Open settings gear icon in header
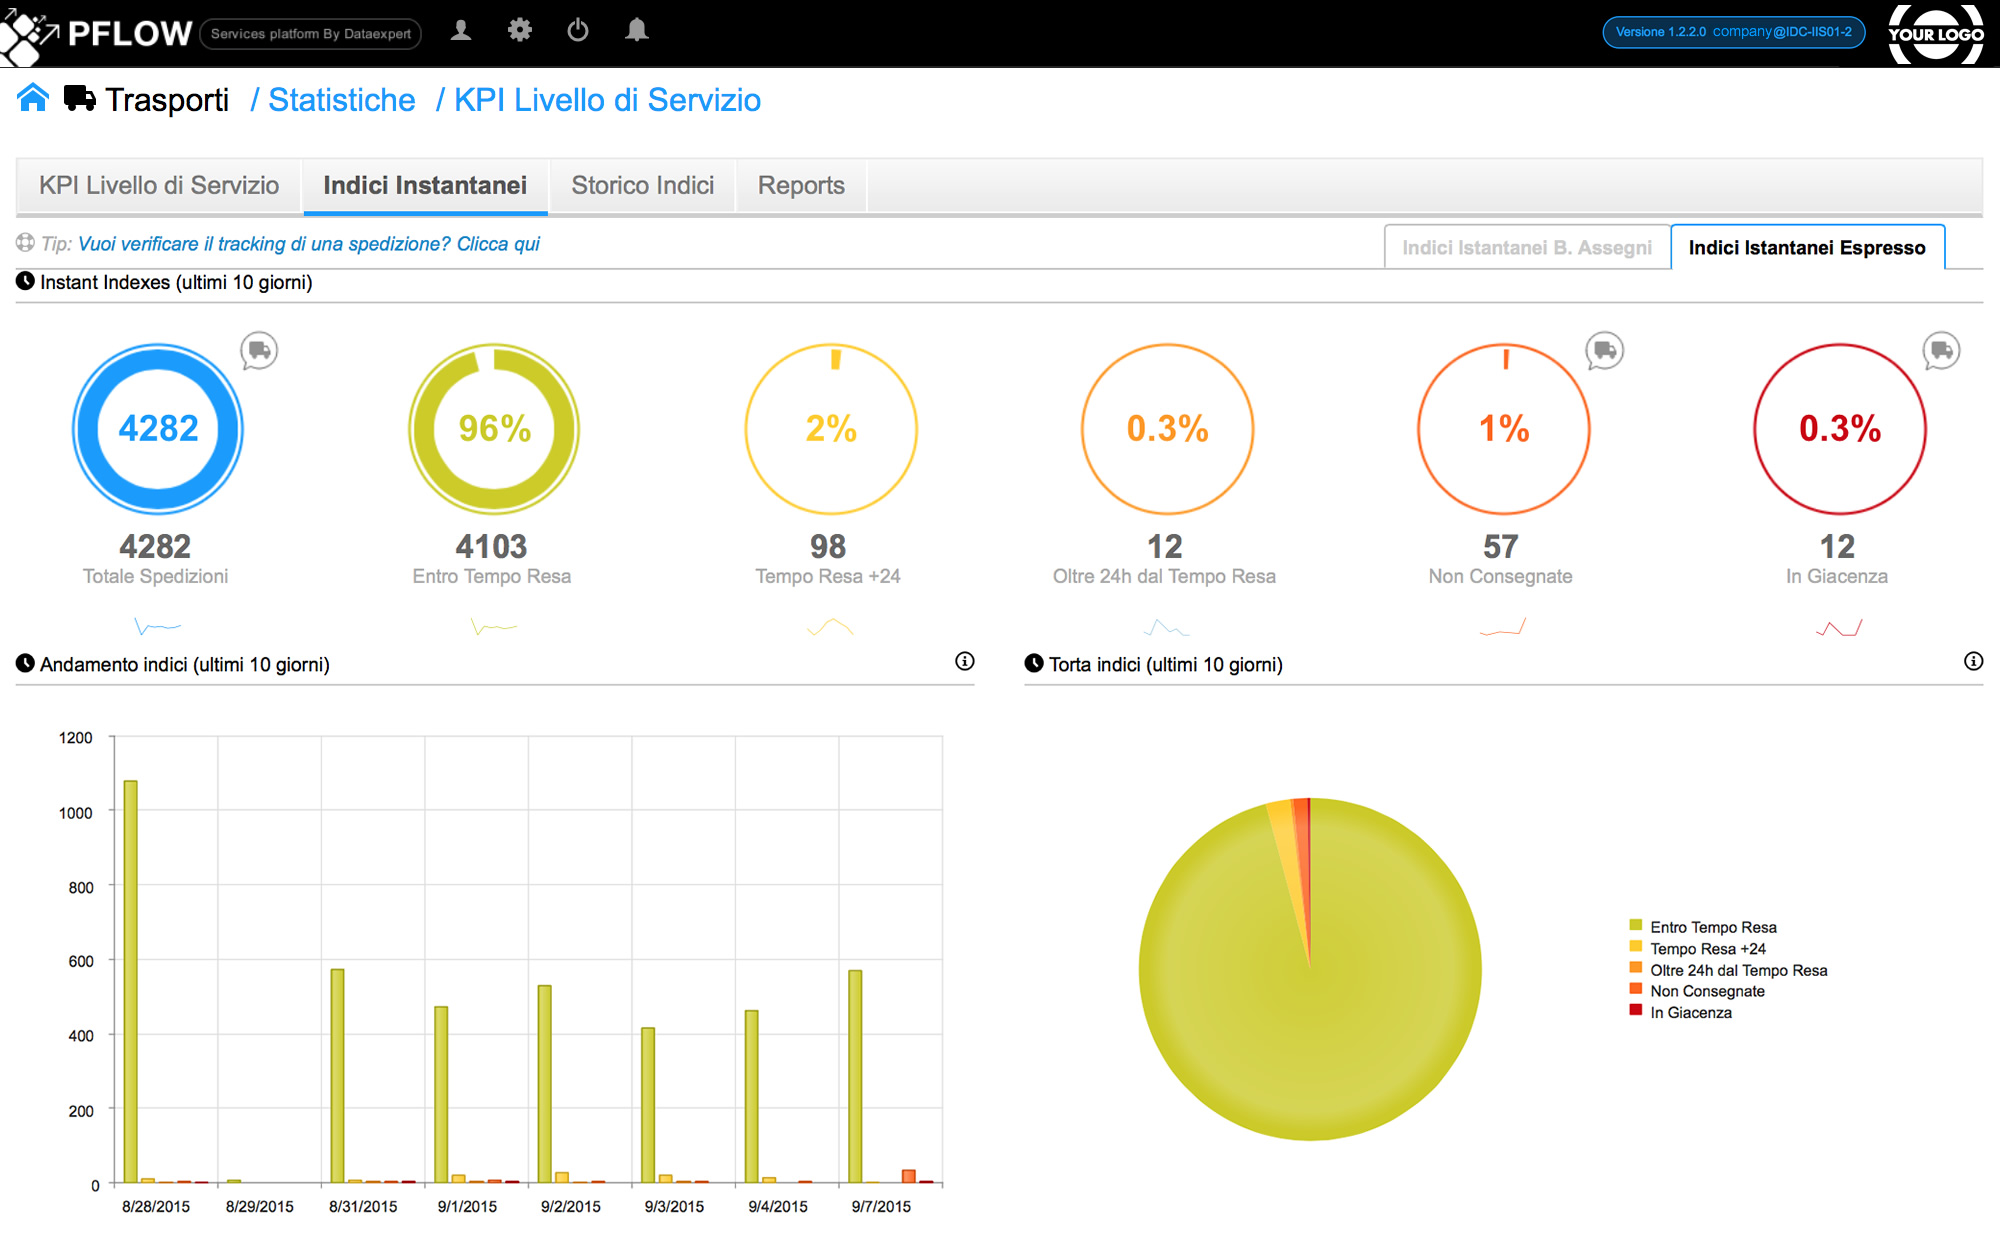This screenshot has height=1254, width=2000. point(520,31)
